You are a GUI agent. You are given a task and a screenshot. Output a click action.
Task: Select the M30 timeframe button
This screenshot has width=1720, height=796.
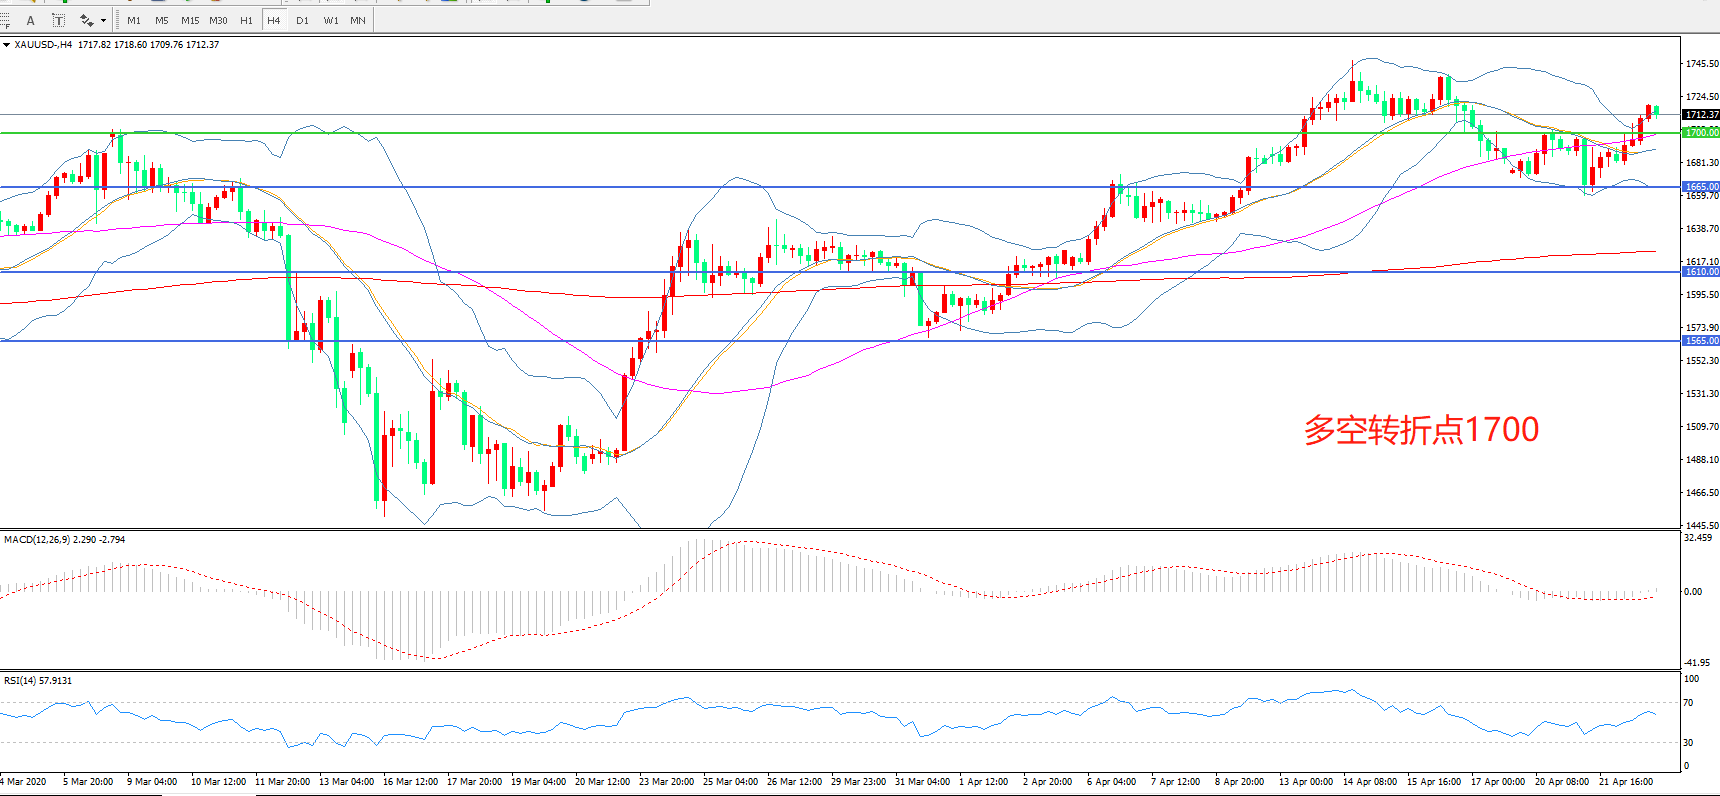(x=218, y=20)
